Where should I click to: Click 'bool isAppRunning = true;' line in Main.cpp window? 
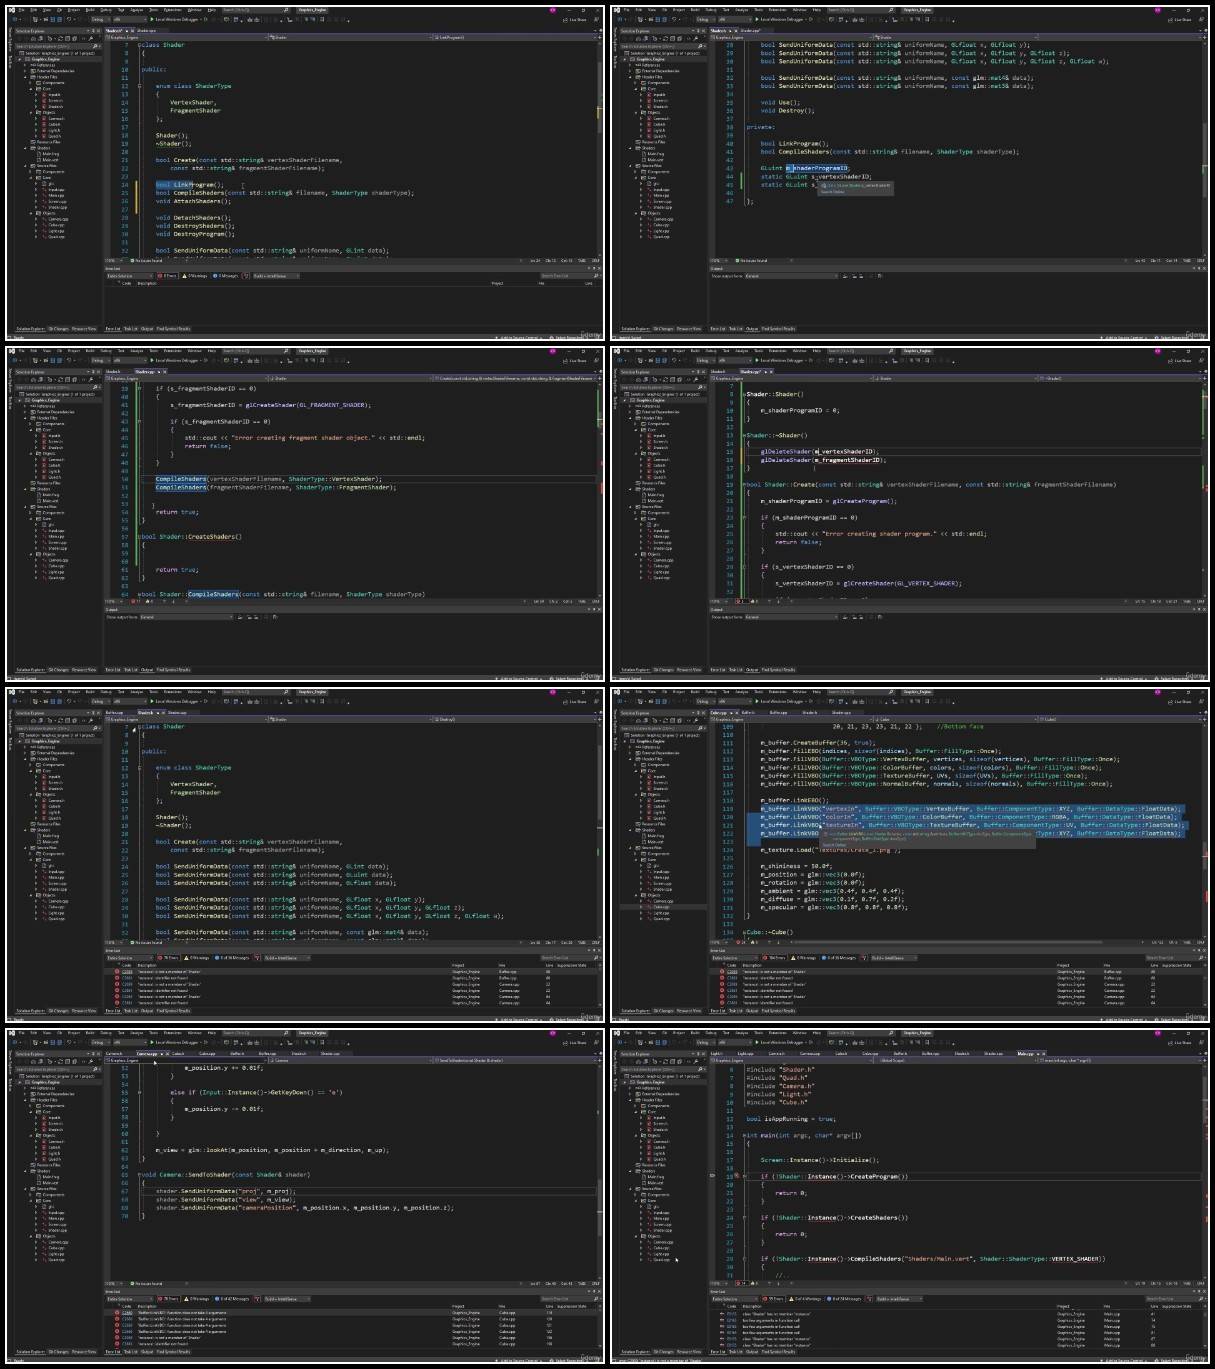coord(790,1119)
